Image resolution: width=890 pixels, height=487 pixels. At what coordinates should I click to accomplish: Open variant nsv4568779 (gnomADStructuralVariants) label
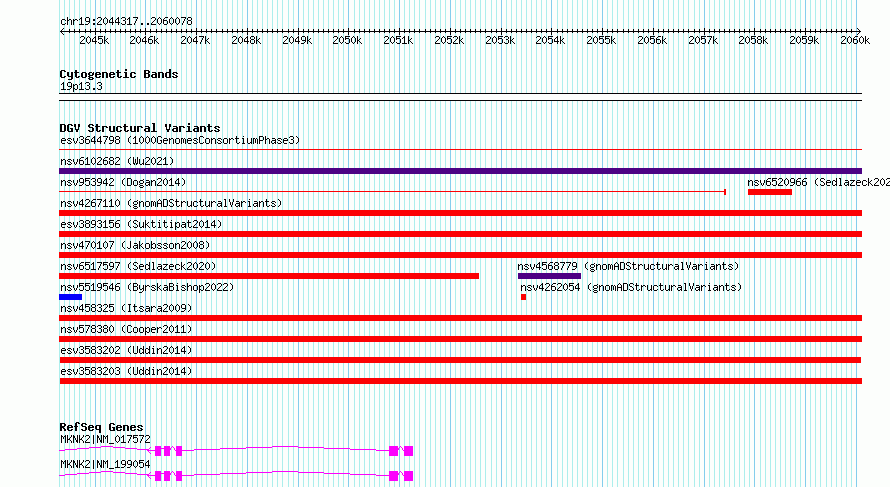pyautogui.click(x=628, y=266)
